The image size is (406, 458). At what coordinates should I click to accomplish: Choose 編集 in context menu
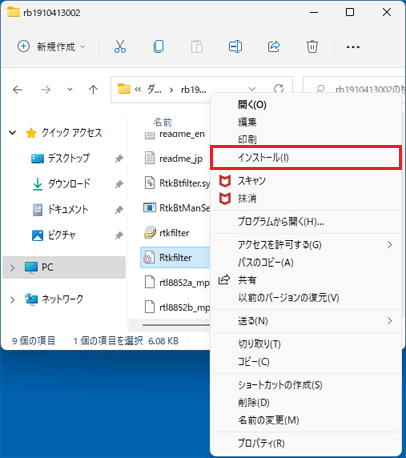[306, 122]
